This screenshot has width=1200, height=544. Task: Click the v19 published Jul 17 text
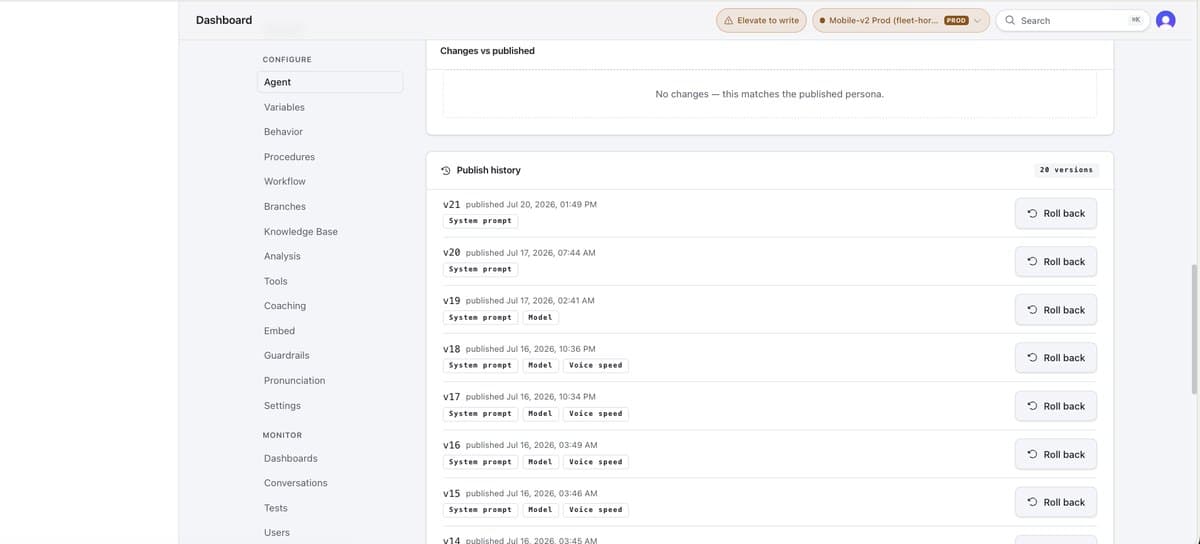(530, 300)
